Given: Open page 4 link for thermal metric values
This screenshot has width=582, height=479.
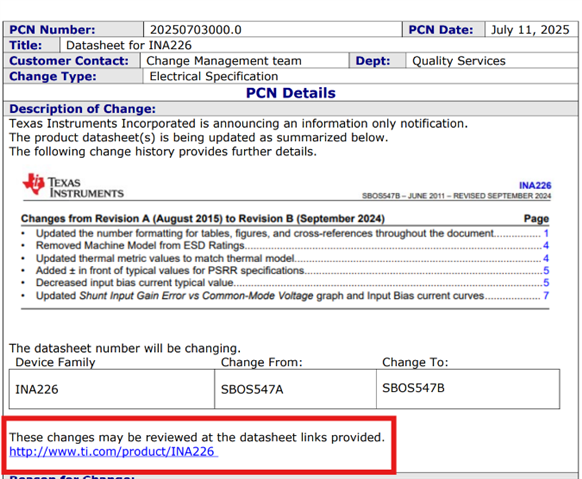Looking at the screenshot, I should click(x=546, y=258).
